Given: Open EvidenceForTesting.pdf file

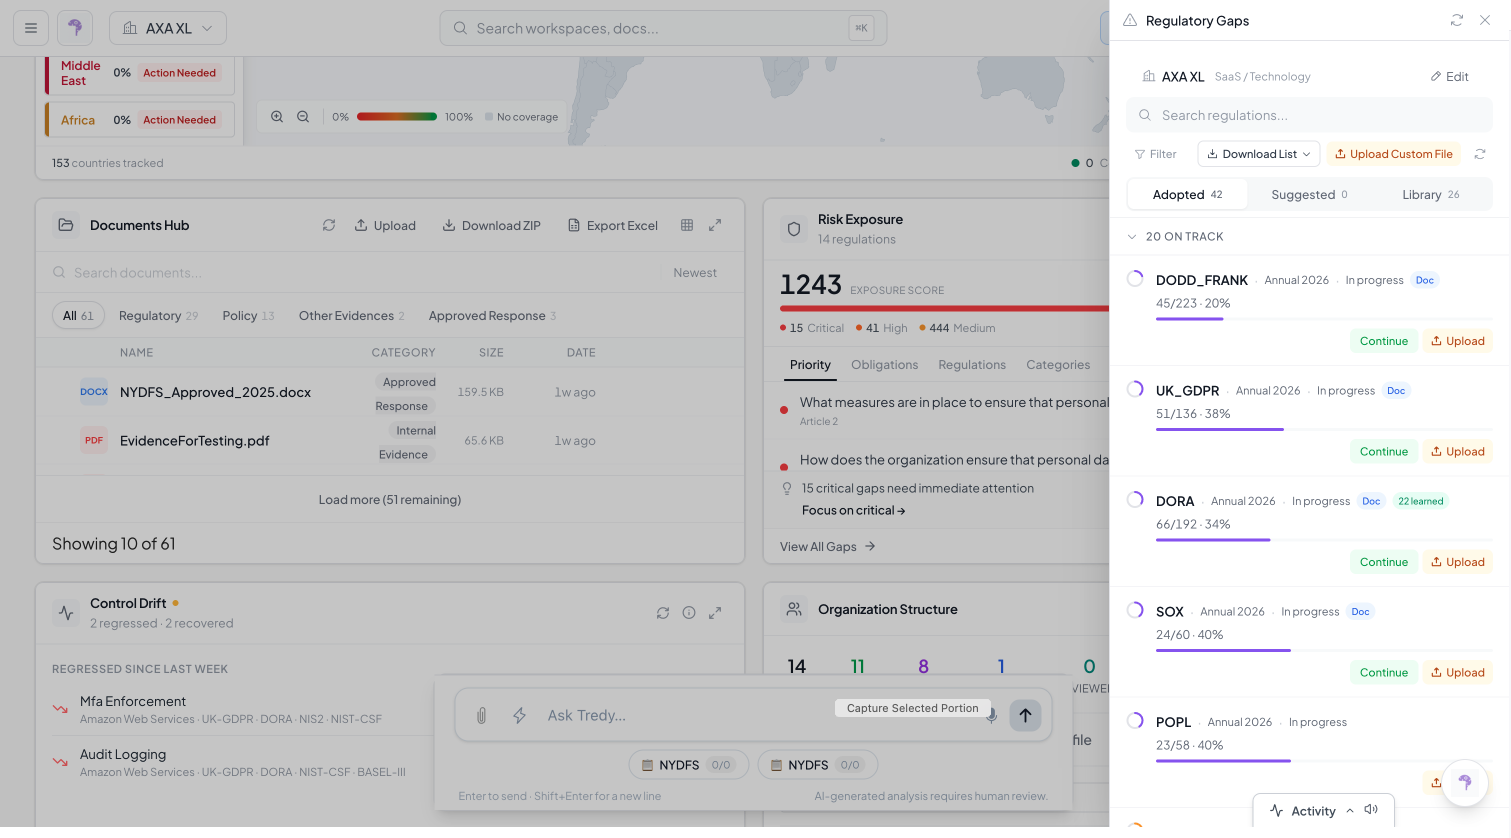Looking at the screenshot, I should pyautogui.click(x=195, y=440).
